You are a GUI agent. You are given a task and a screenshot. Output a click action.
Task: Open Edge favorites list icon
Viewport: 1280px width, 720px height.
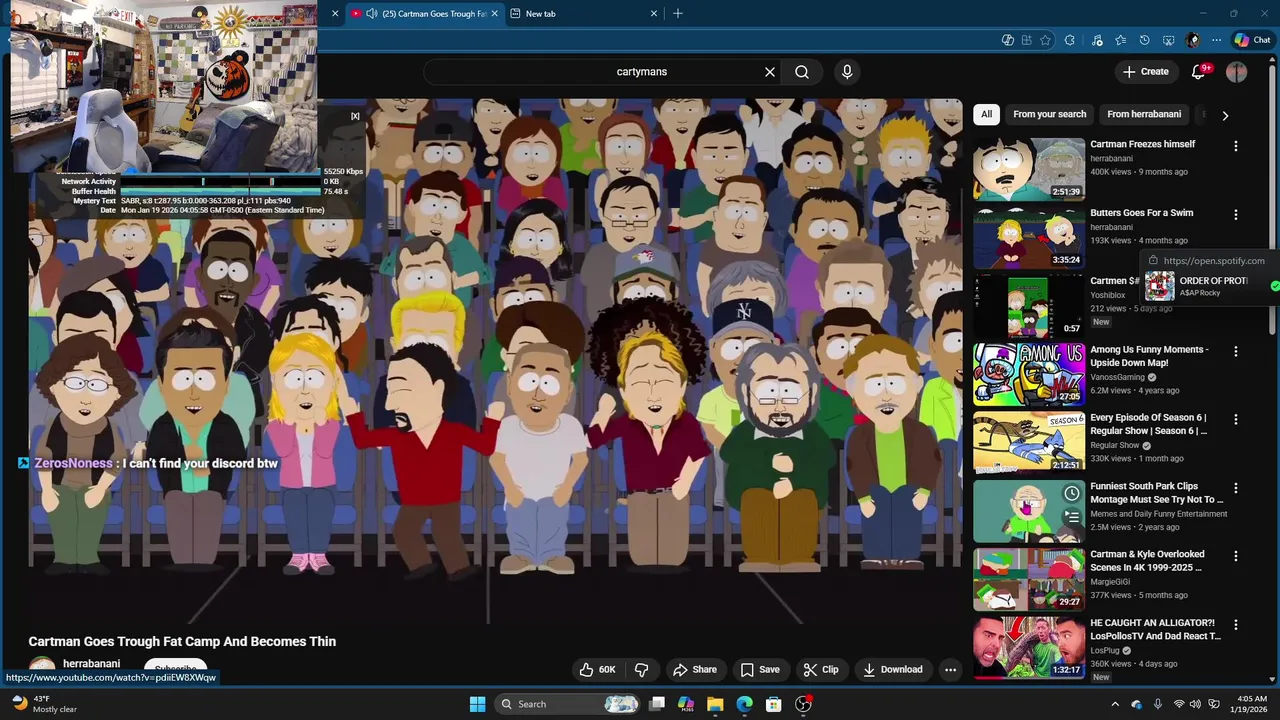pos(1120,40)
